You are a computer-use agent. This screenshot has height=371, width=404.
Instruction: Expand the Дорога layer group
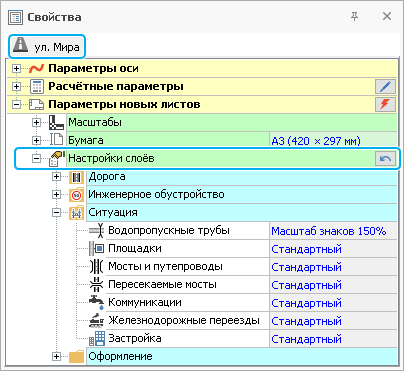click(x=56, y=177)
